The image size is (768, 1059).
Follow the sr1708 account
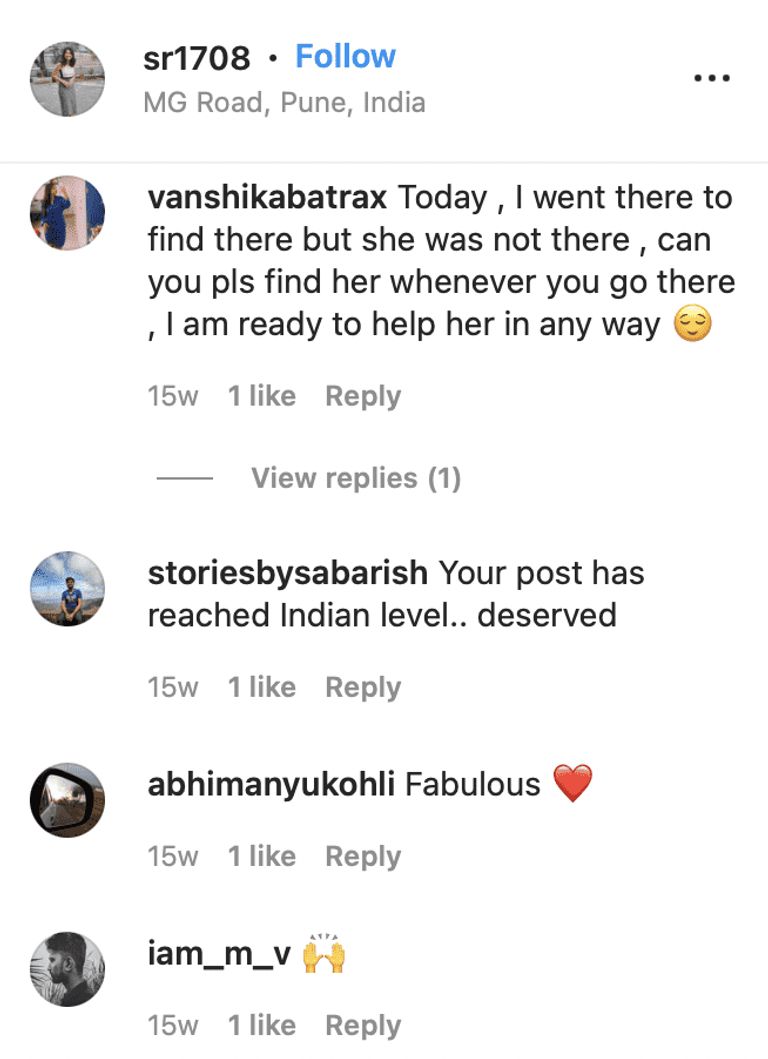pos(345,56)
